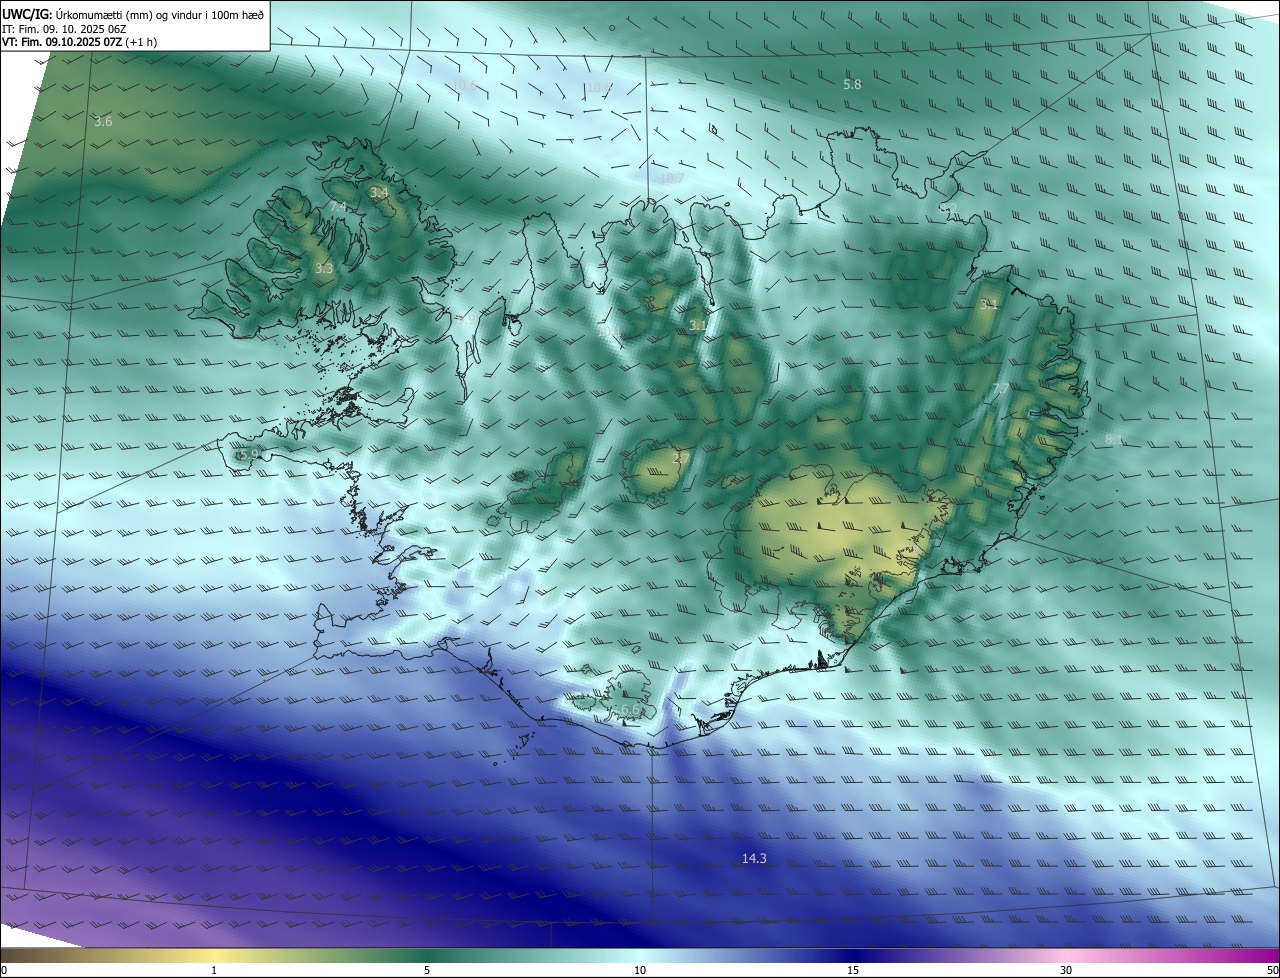Click the 50 tick on the color scale
1280x978 pixels.
[x=1272, y=970]
